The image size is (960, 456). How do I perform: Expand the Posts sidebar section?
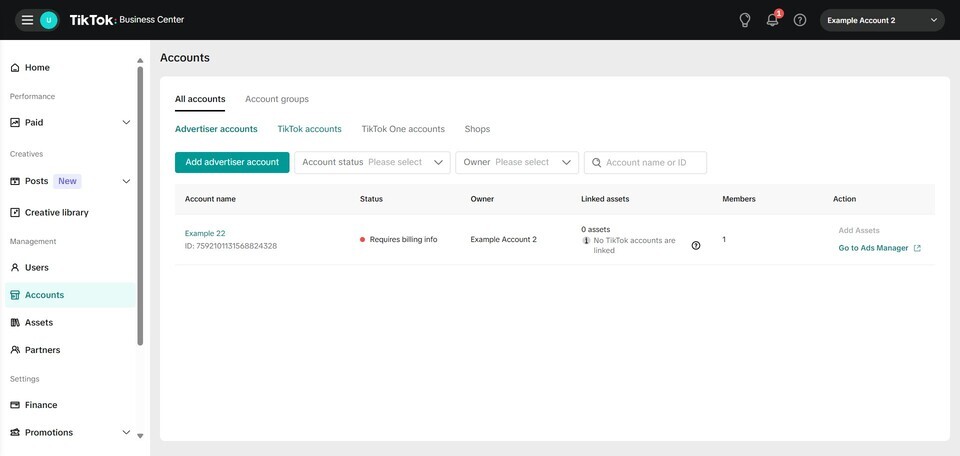126,181
